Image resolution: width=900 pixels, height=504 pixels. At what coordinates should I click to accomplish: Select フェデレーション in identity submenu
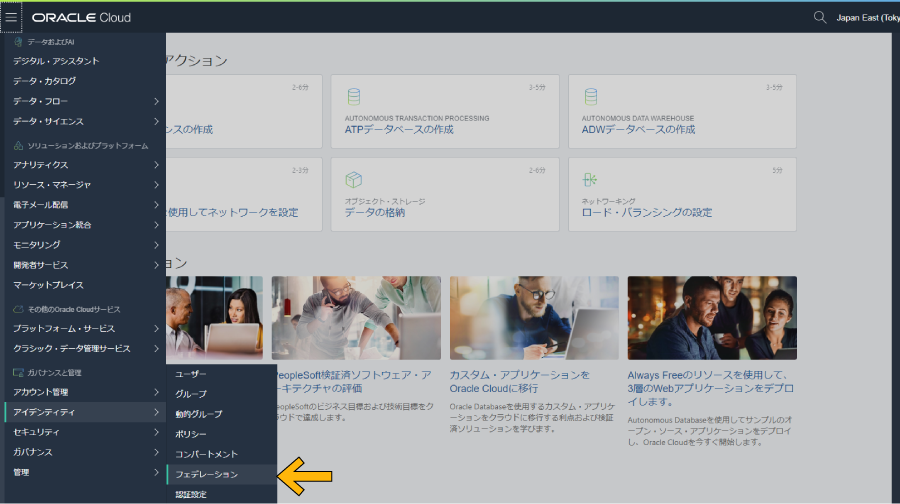click(x=222, y=475)
